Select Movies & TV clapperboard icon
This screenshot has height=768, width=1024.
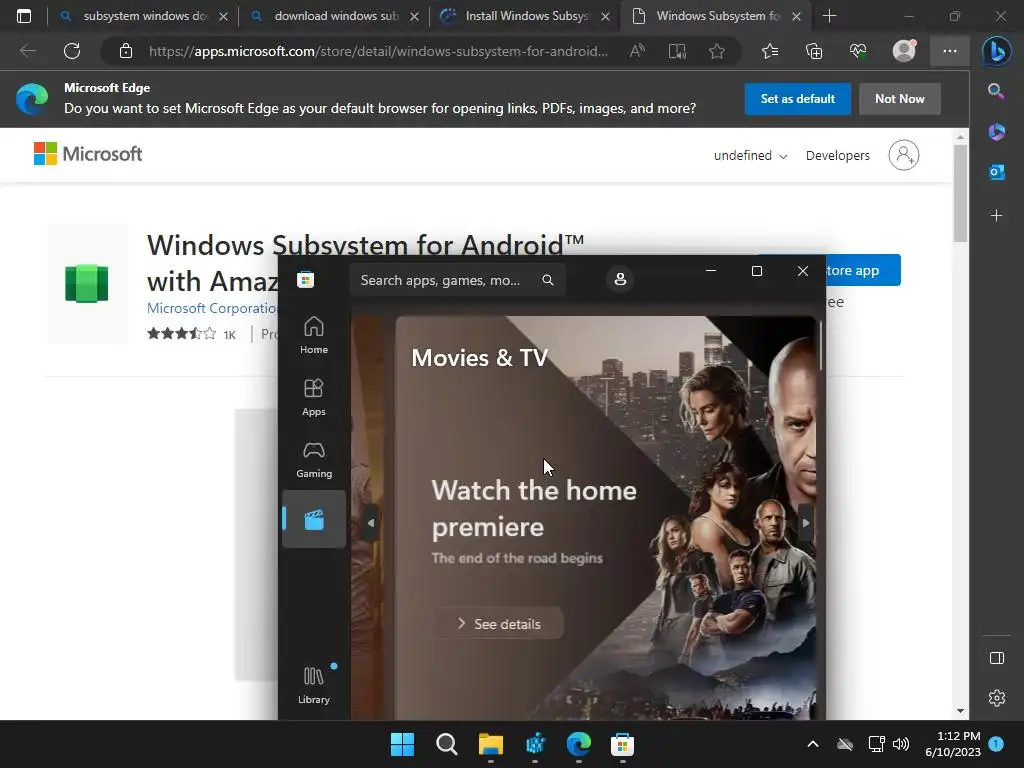pos(313,520)
